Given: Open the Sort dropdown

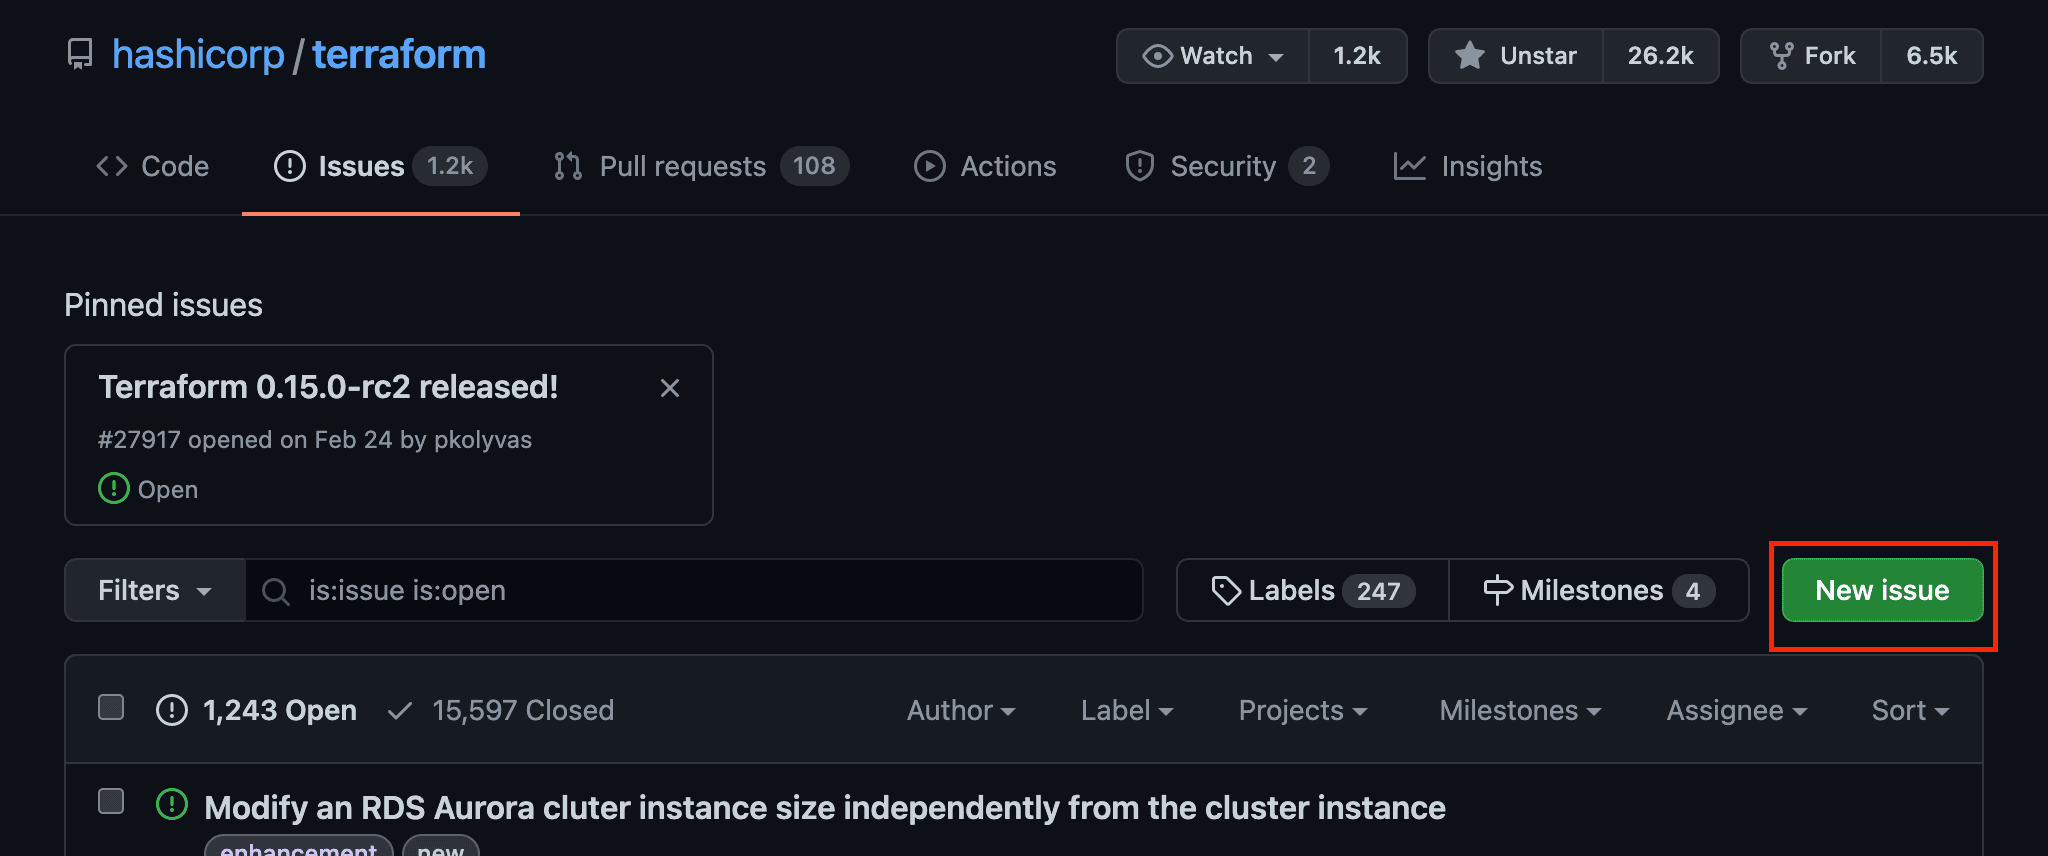Looking at the screenshot, I should tap(1910, 710).
